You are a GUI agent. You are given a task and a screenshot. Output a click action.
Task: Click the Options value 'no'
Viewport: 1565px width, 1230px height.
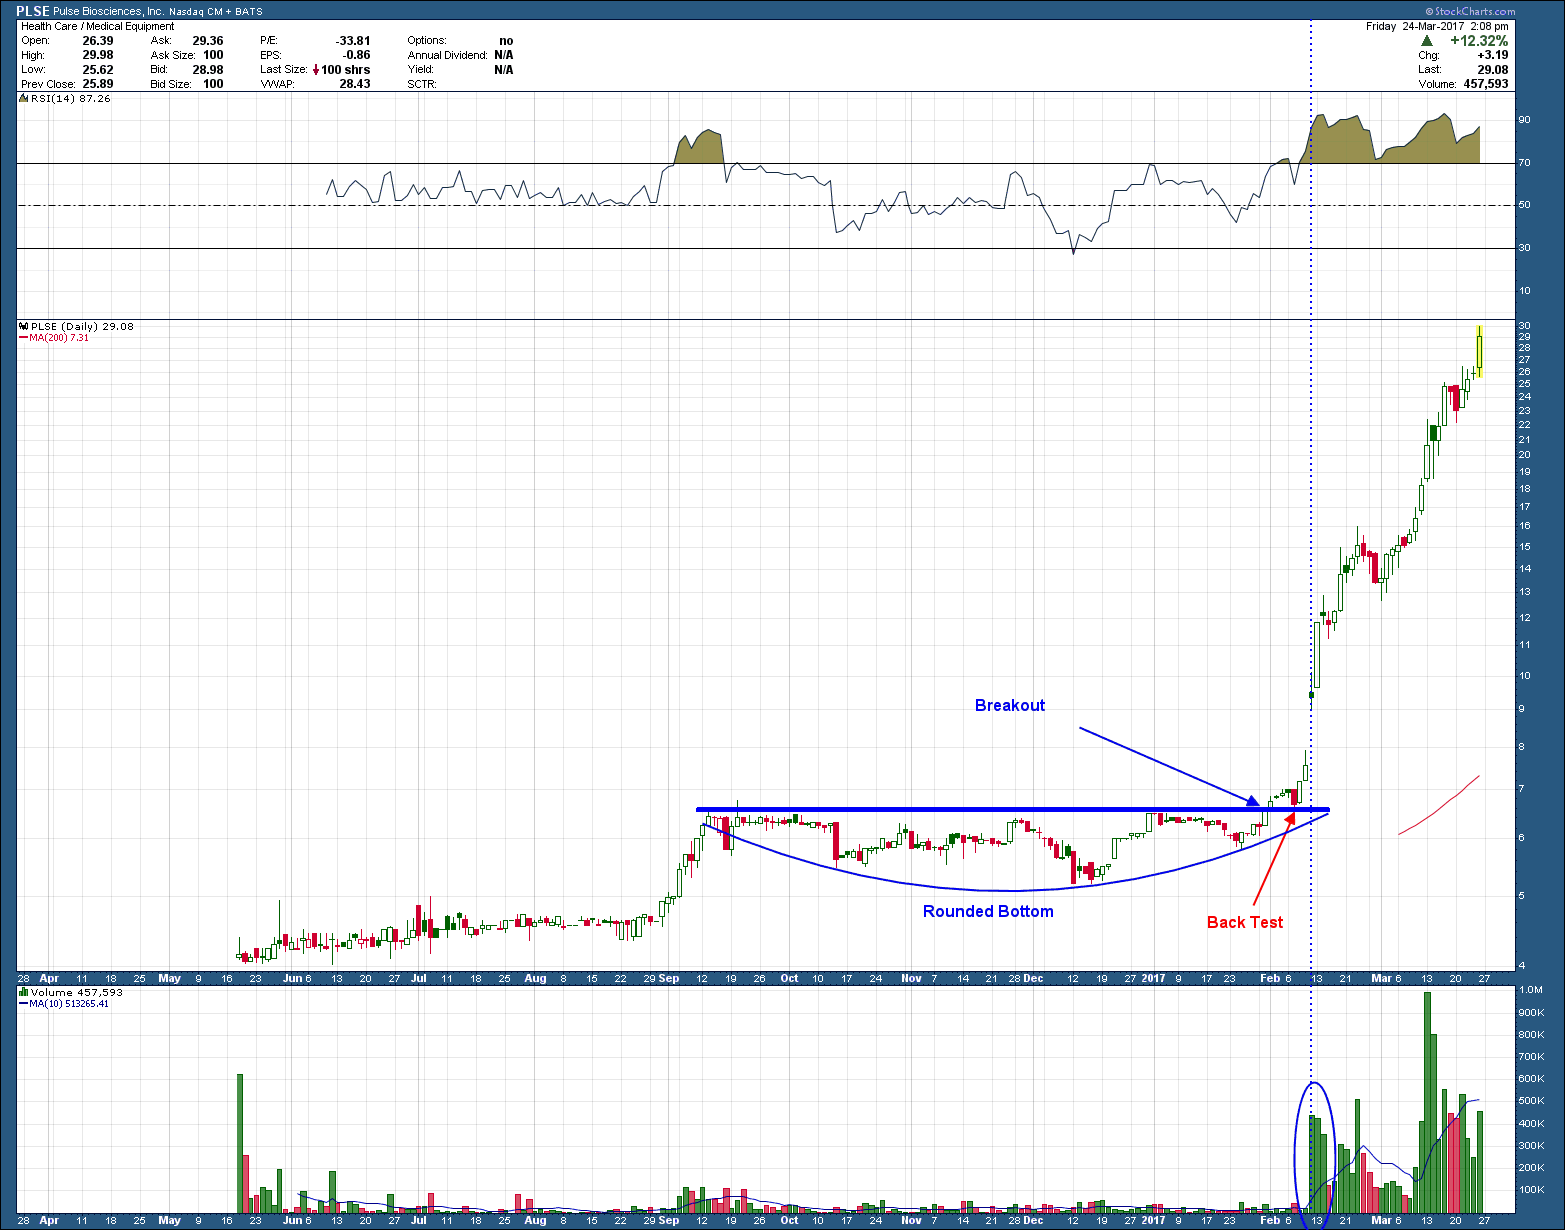[x=506, y=41]
